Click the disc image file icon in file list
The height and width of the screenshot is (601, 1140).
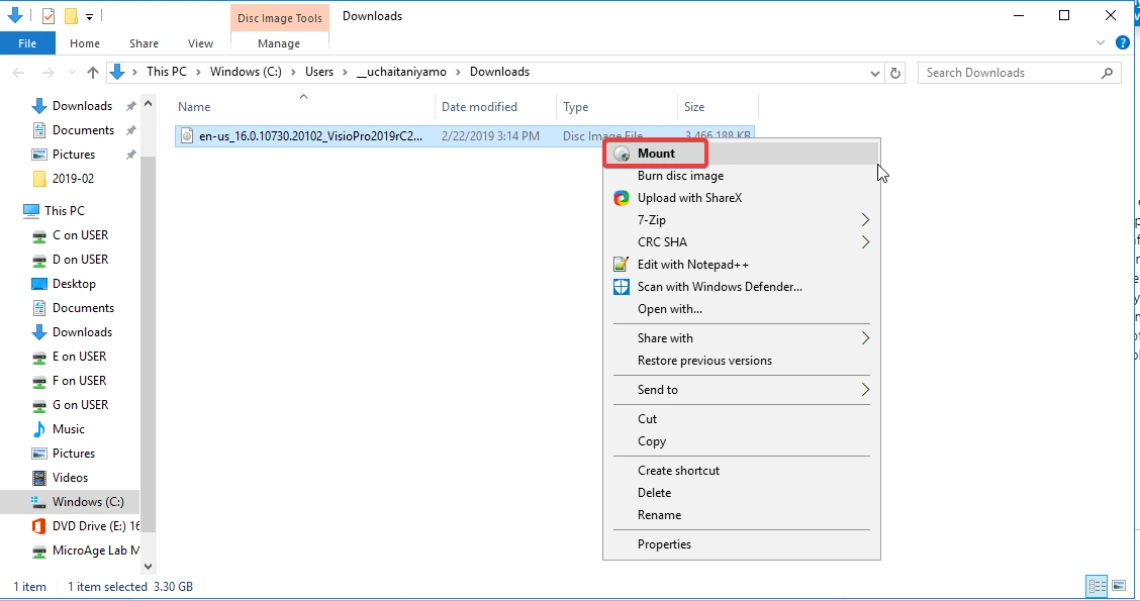(187, 136)
